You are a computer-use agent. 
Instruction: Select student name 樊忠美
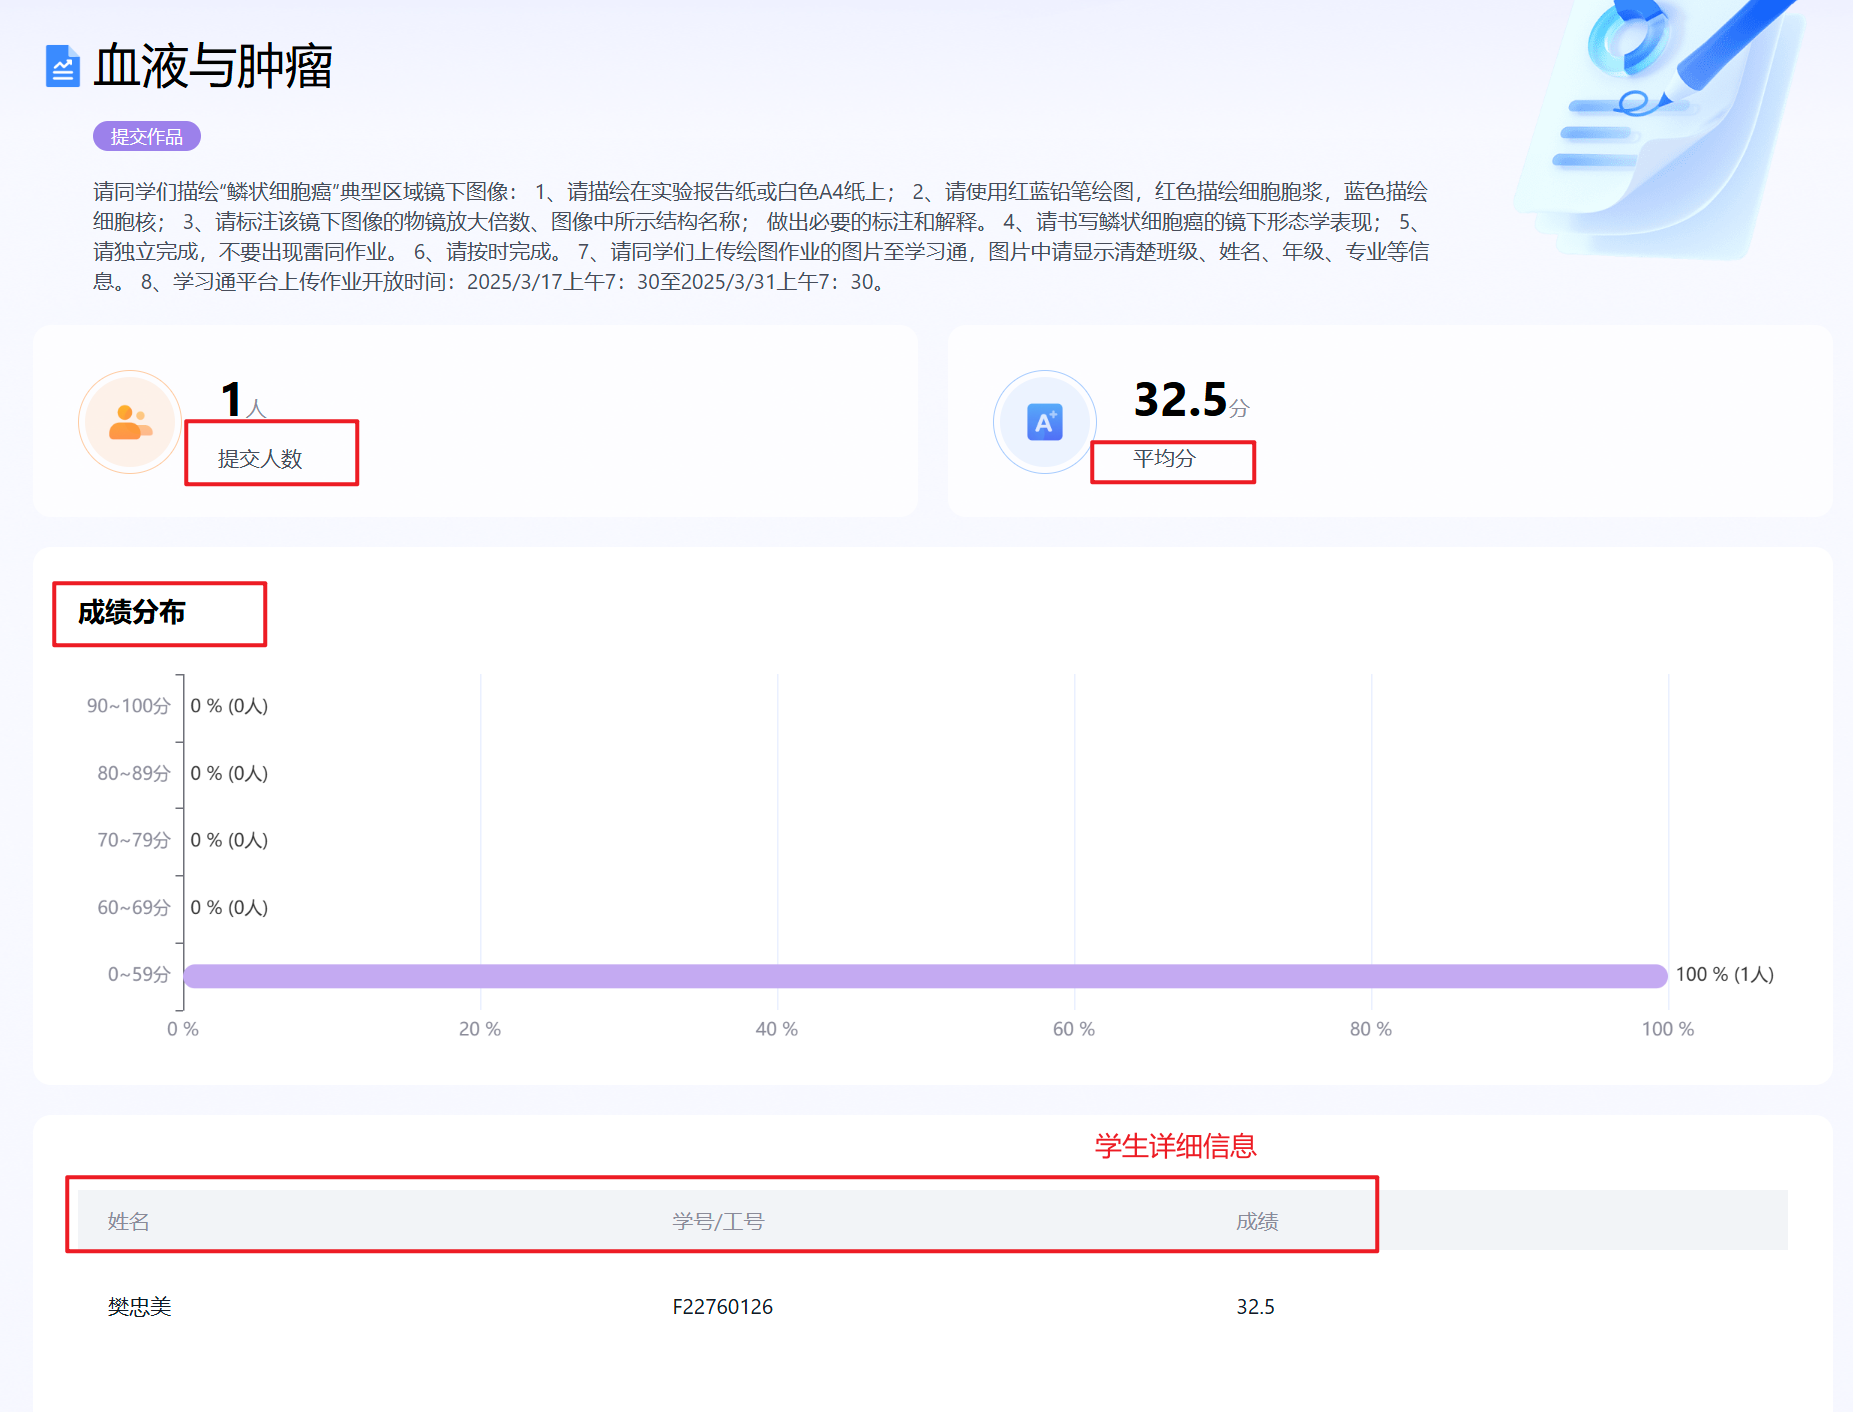140,1307
